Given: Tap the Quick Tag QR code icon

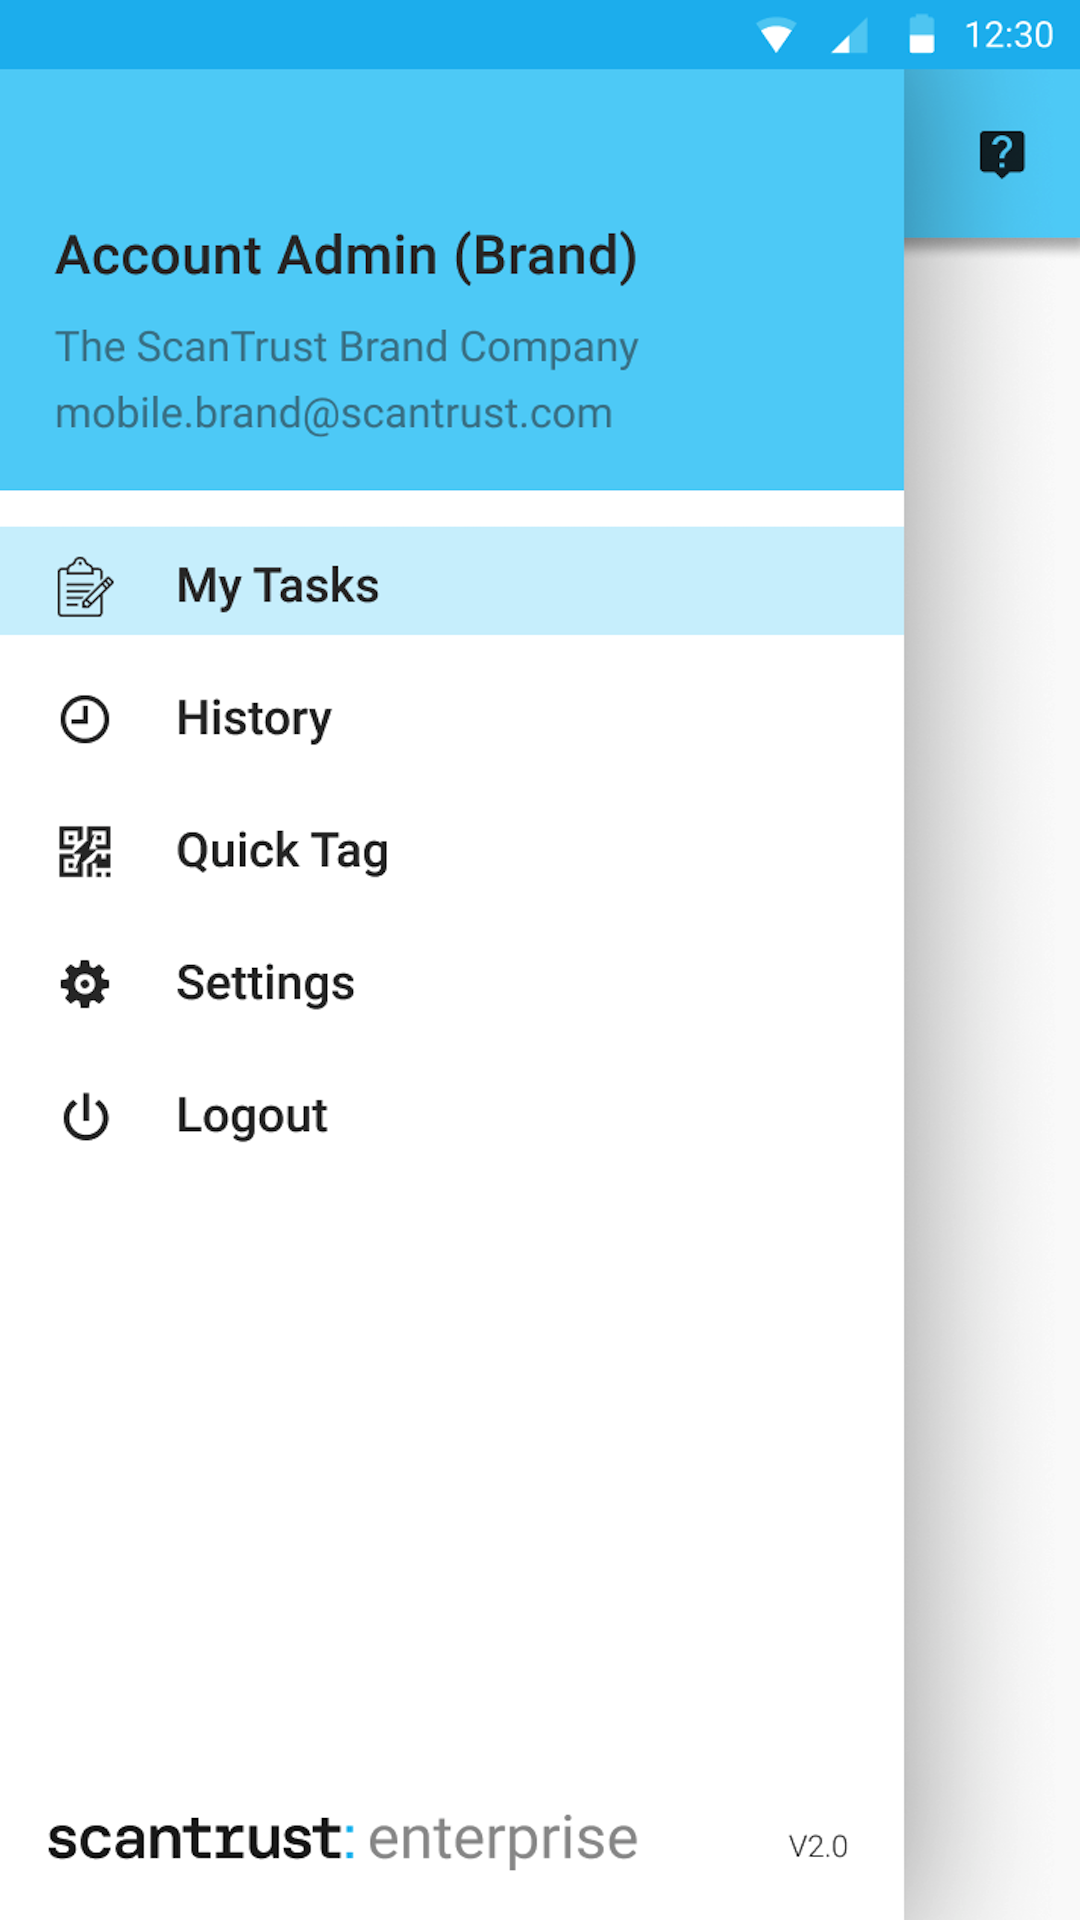Looking at the screenshot, I should (x=85, y=852).
